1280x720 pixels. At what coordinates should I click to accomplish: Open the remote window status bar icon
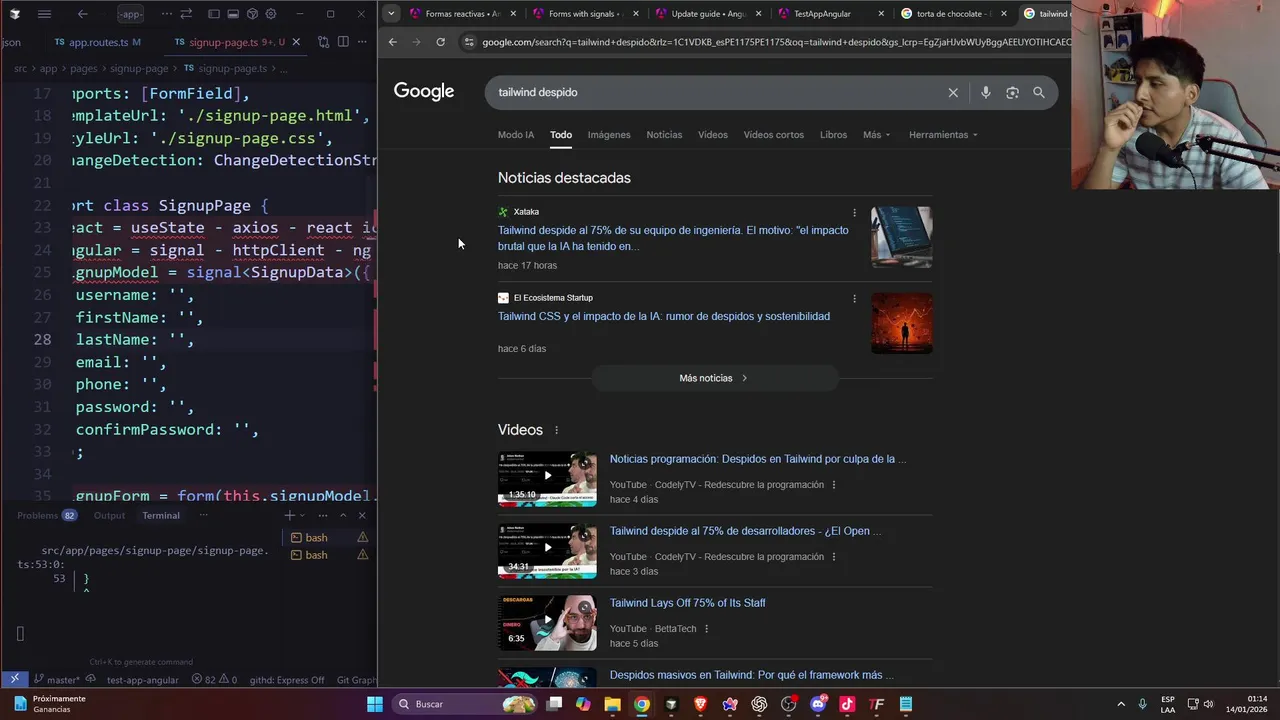pos(14,679)
